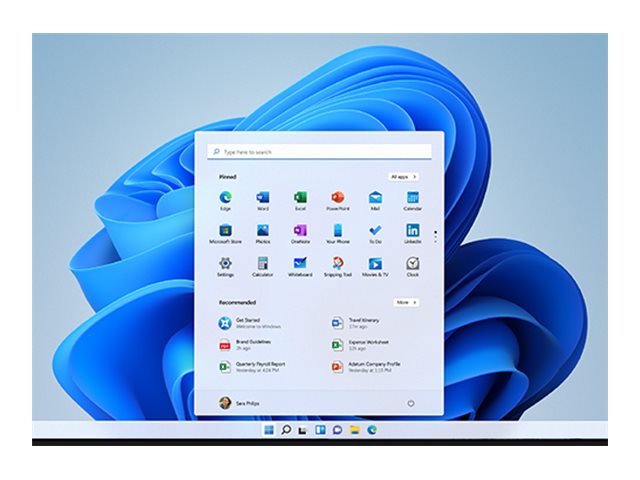
Task: Show All apps list
Action: [x=403, y=177]
